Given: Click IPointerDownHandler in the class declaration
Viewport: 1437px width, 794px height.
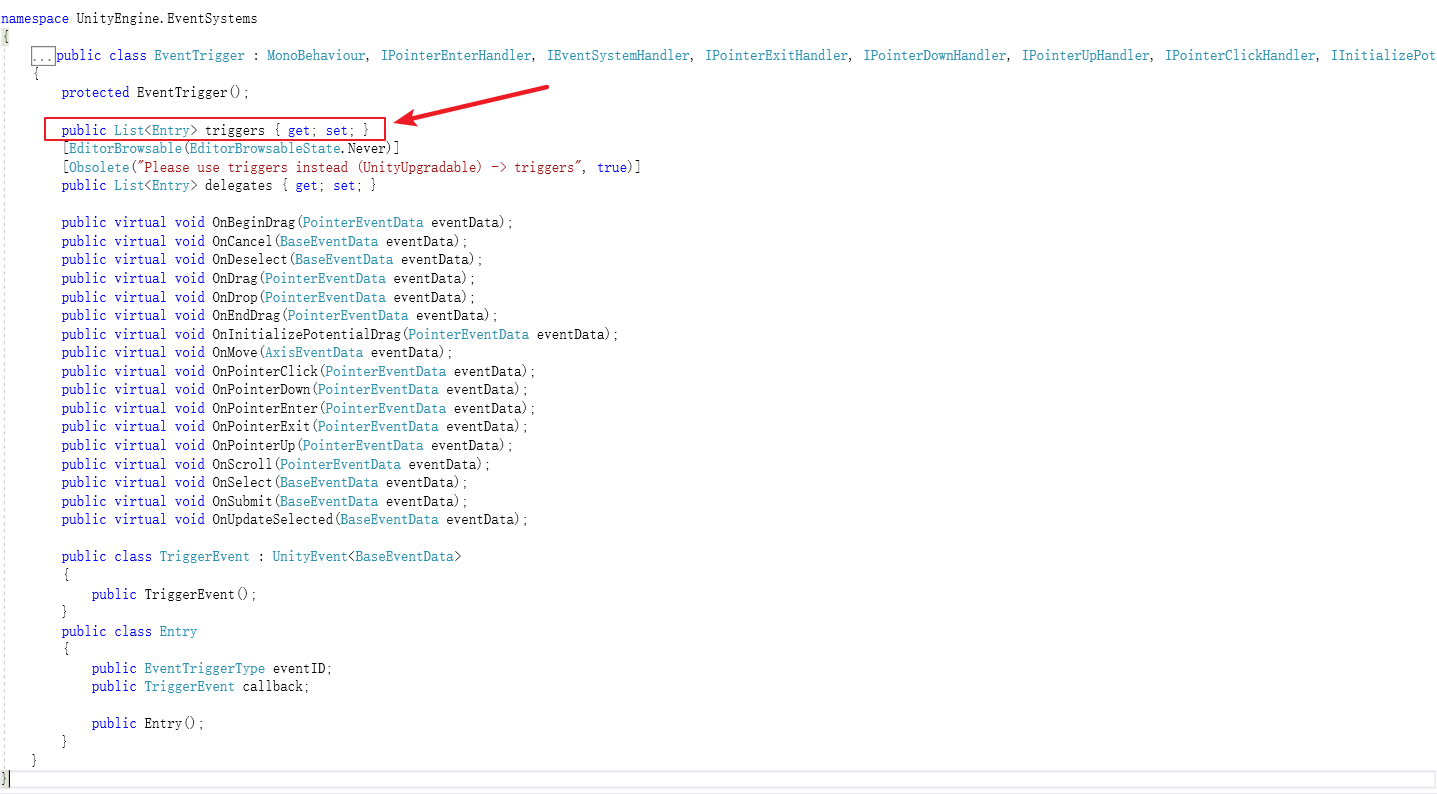Looking at the screenshot, I should [935, 56].
